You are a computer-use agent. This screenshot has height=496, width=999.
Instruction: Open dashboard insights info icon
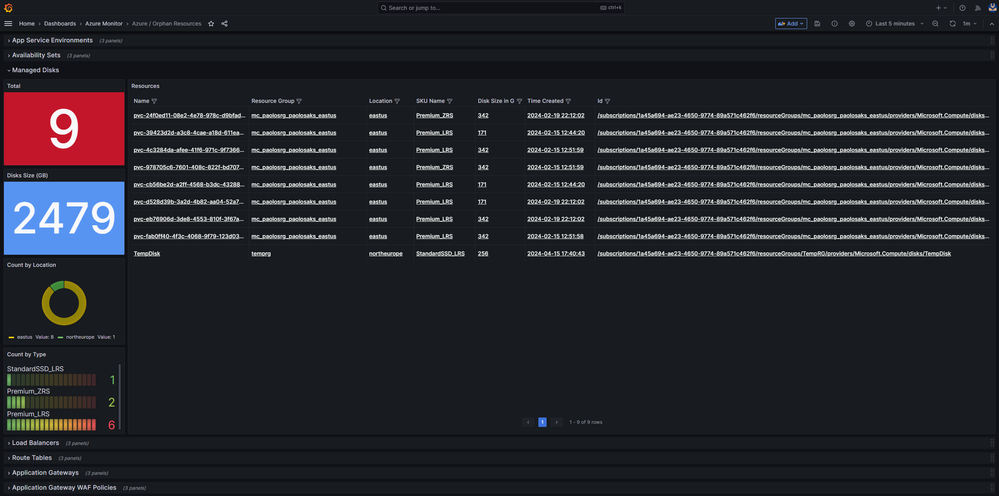point(835,24)
